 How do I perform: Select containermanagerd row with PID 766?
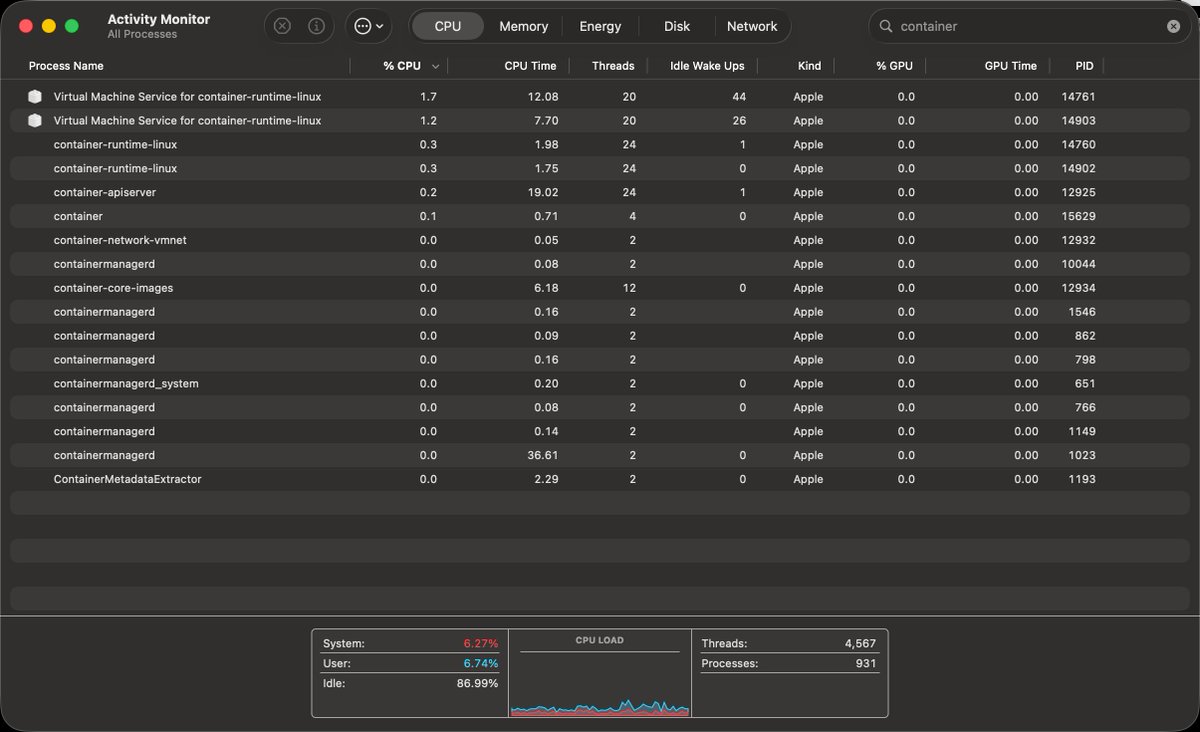600,408
